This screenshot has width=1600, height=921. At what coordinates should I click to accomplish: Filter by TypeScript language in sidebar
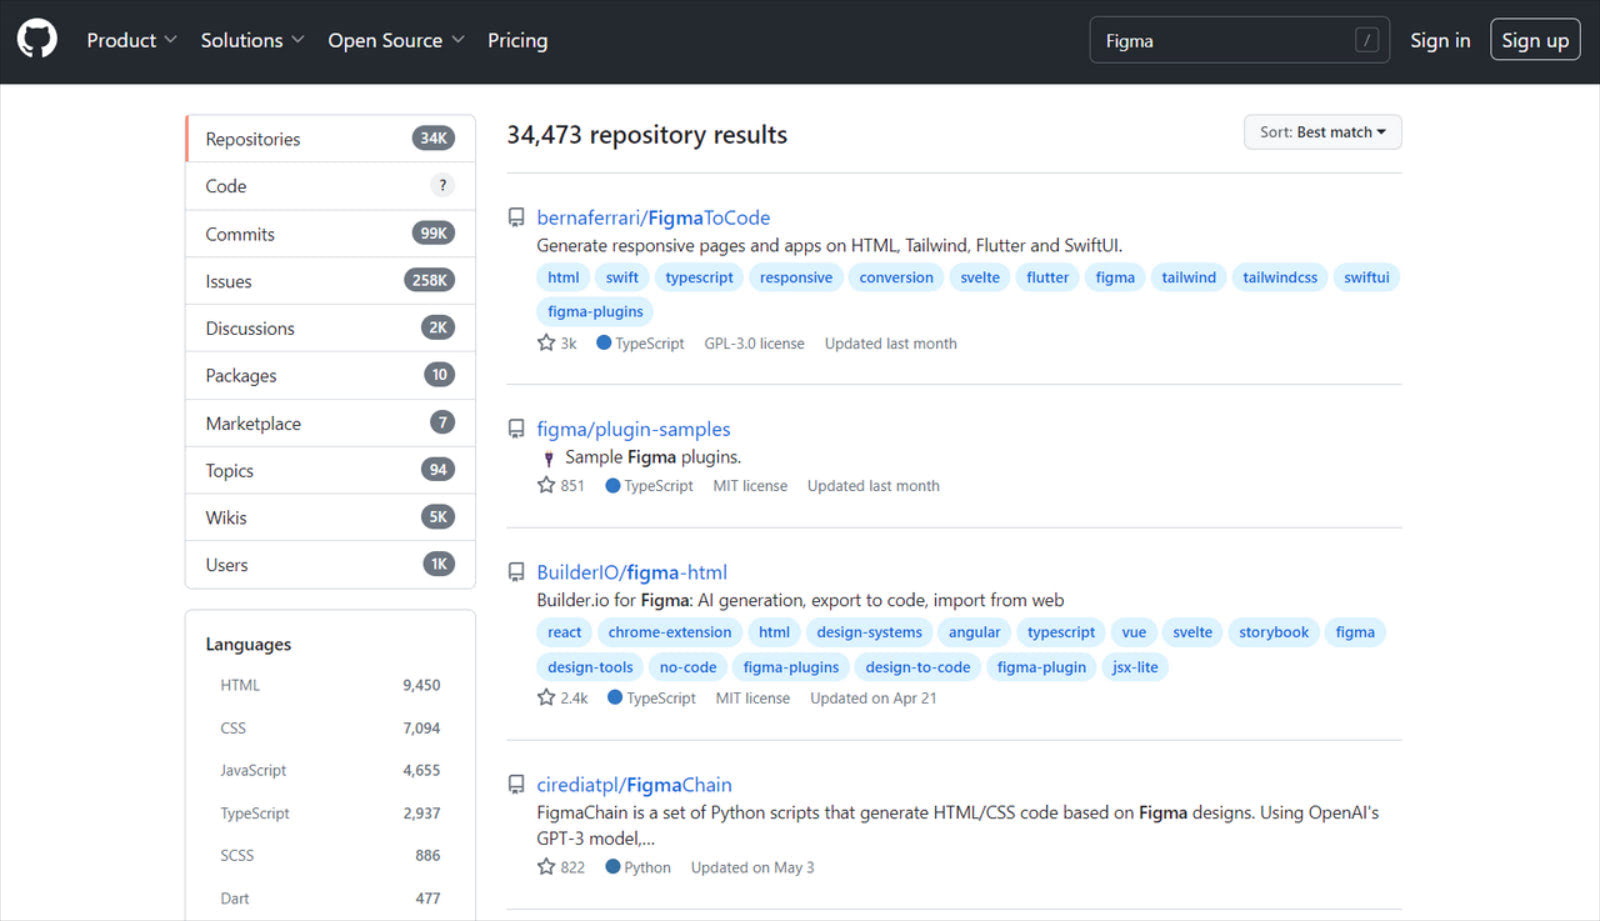330,813
